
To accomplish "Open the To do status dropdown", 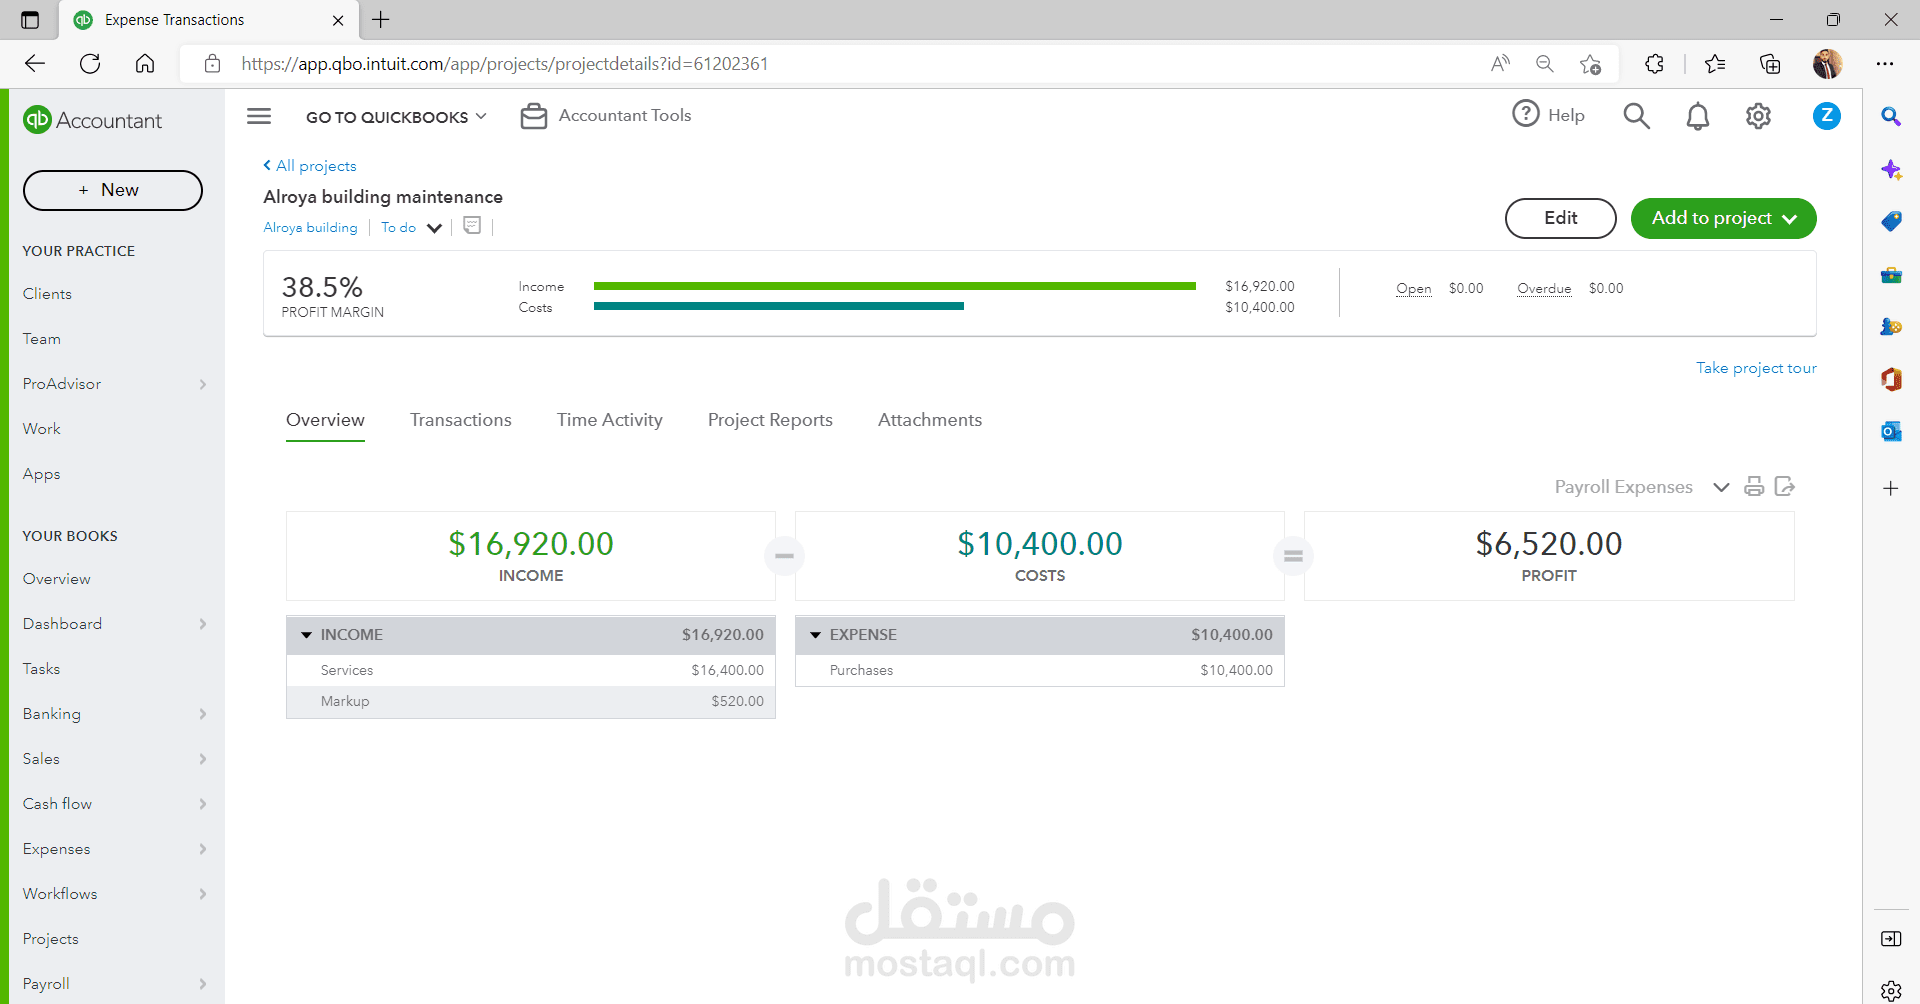I will click(411, 228).
